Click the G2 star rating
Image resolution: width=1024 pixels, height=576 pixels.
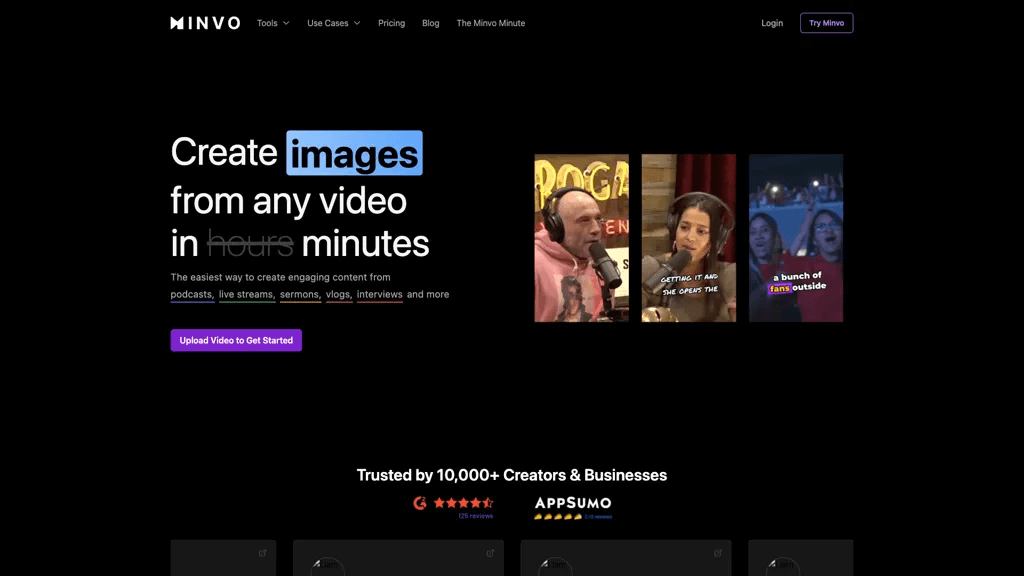(464, 503)
